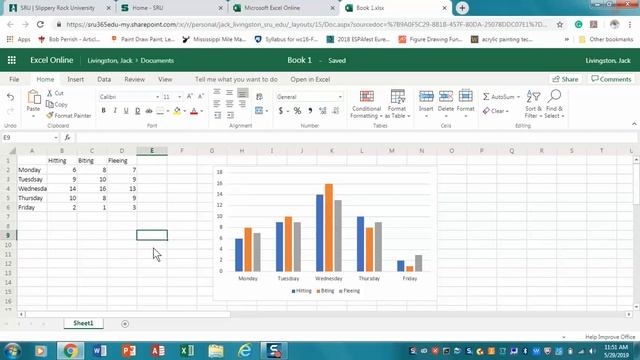Open Format as Table menu
The height and width of the screenshot is (360, 640).
tap(397, 104)
